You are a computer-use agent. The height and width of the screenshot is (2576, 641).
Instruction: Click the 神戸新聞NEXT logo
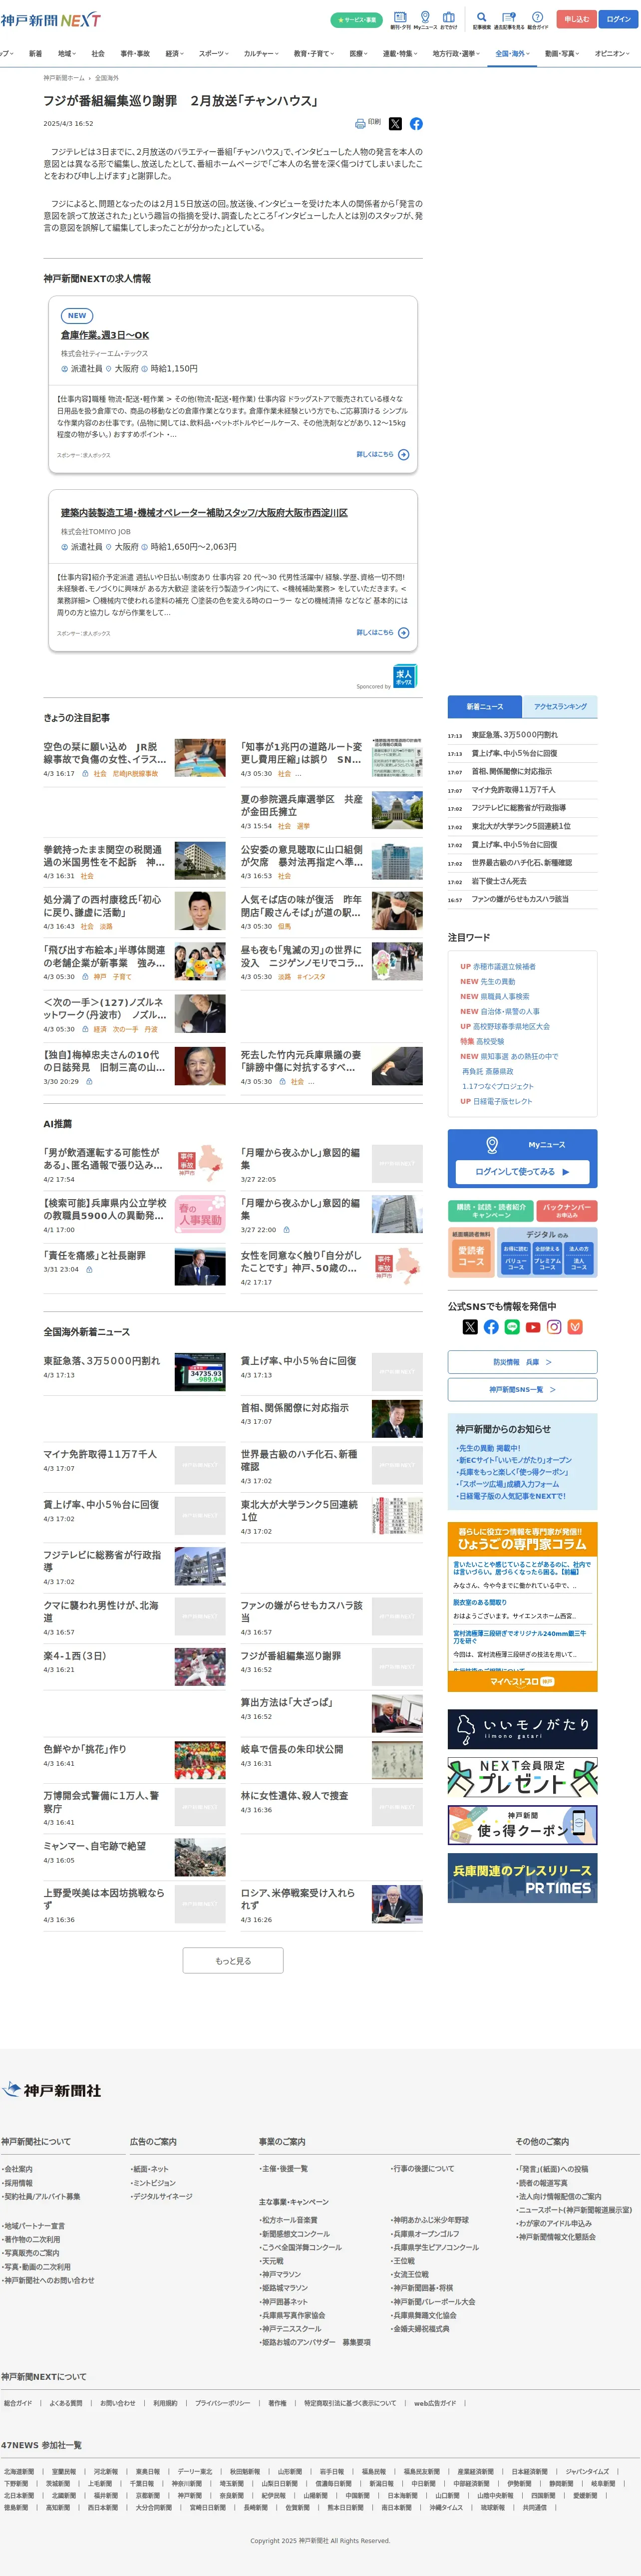click(x=51, y=20)
